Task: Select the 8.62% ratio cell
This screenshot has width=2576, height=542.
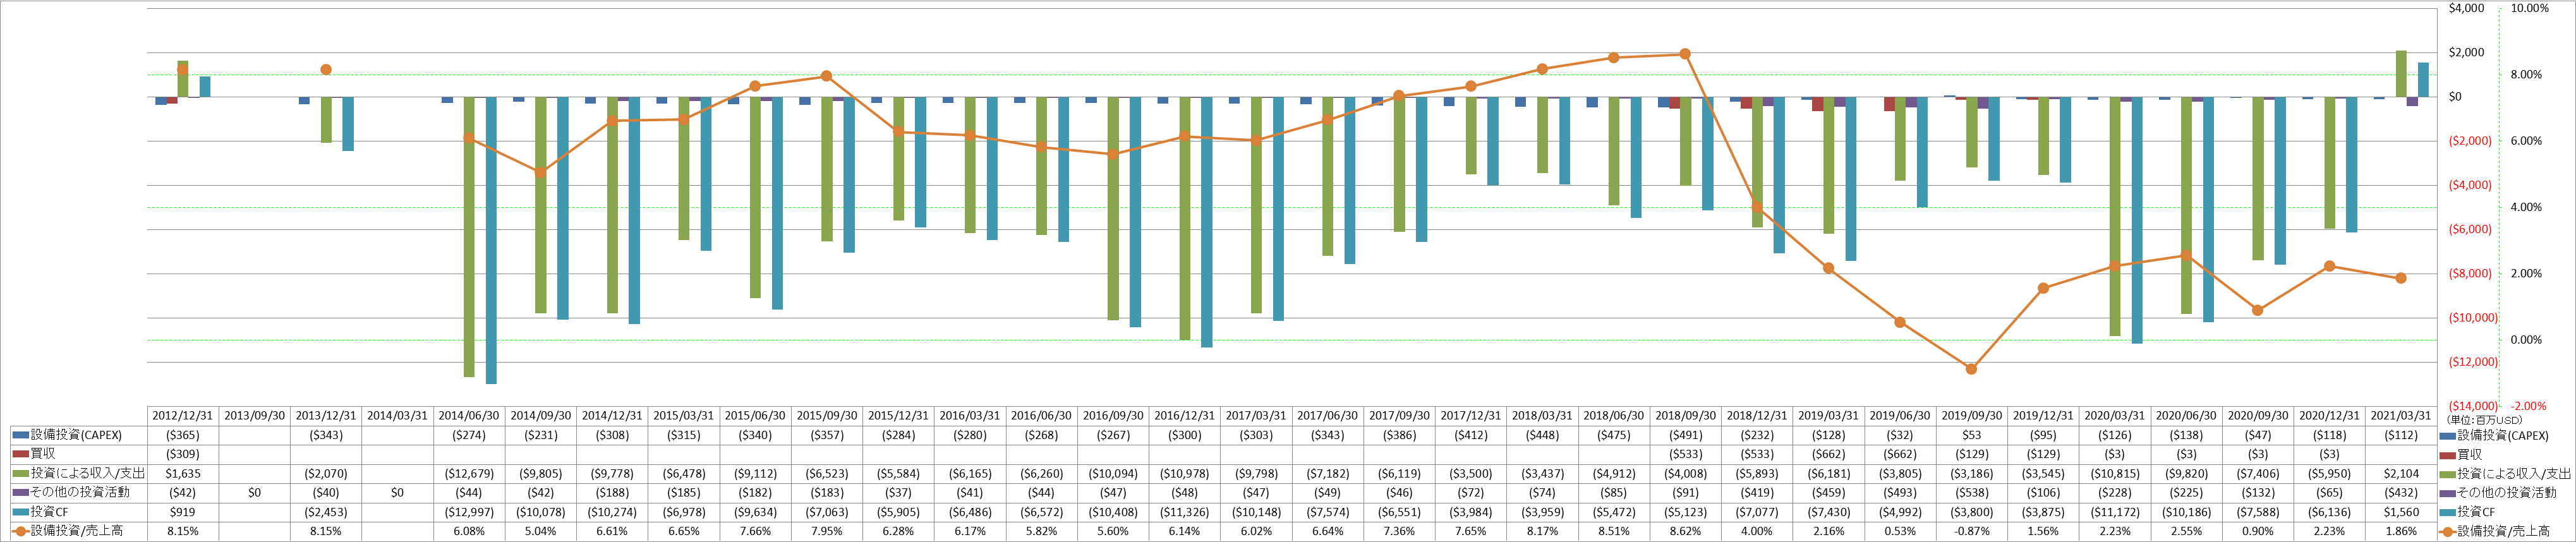Action: coord(1685,531)
